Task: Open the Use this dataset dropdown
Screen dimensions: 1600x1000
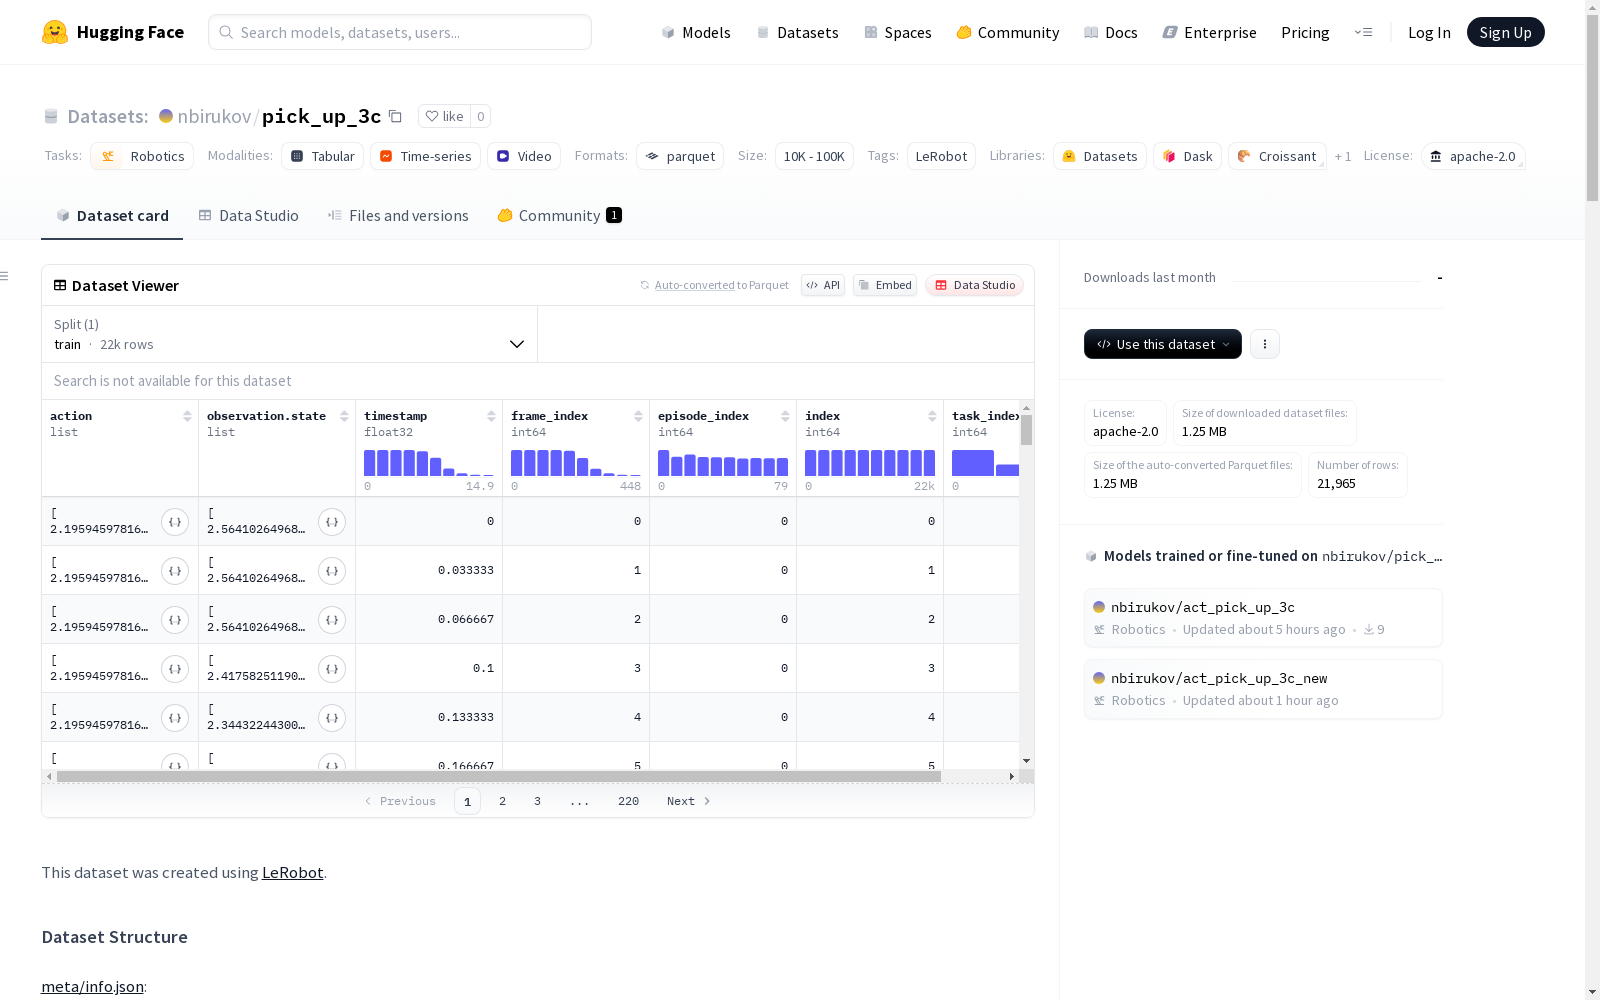Action: 1163,344
